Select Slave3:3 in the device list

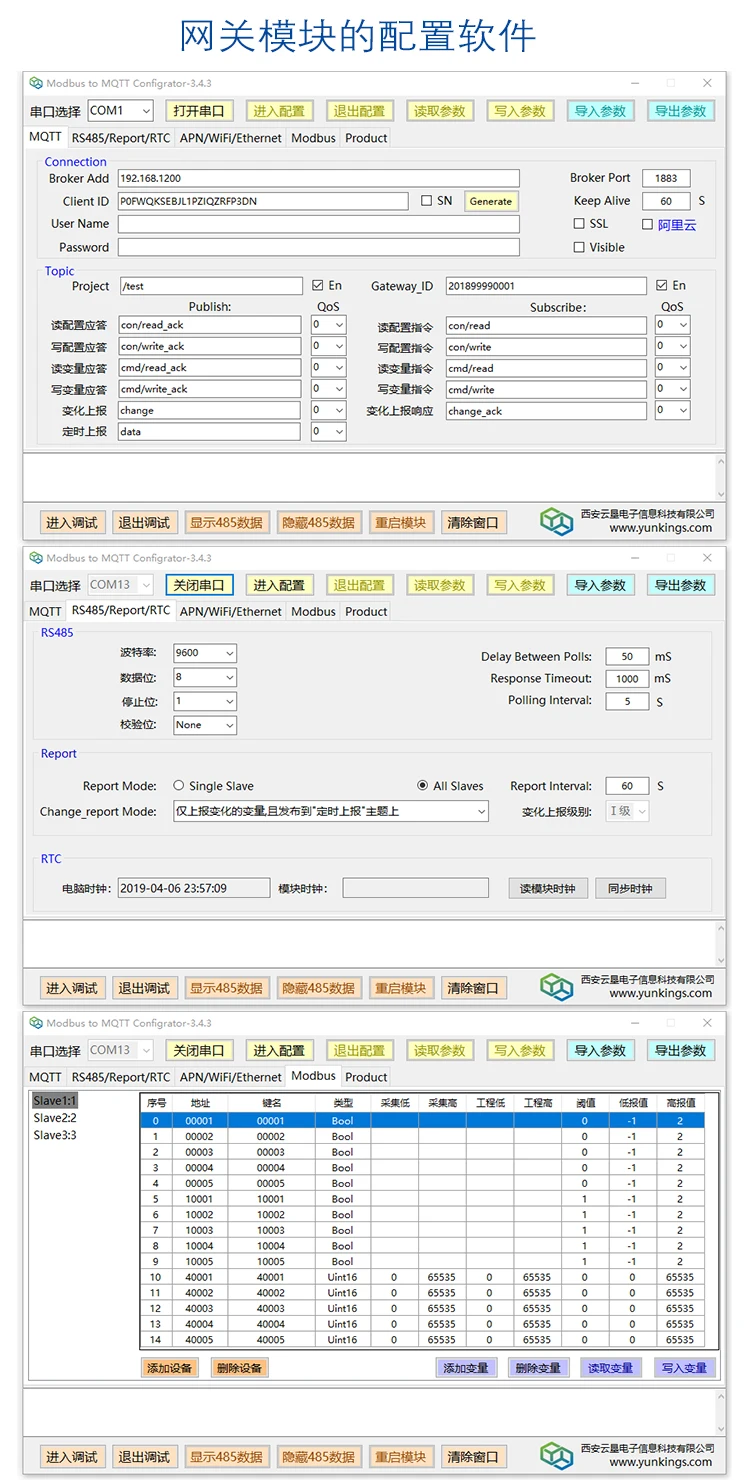tap(55, 1135)
